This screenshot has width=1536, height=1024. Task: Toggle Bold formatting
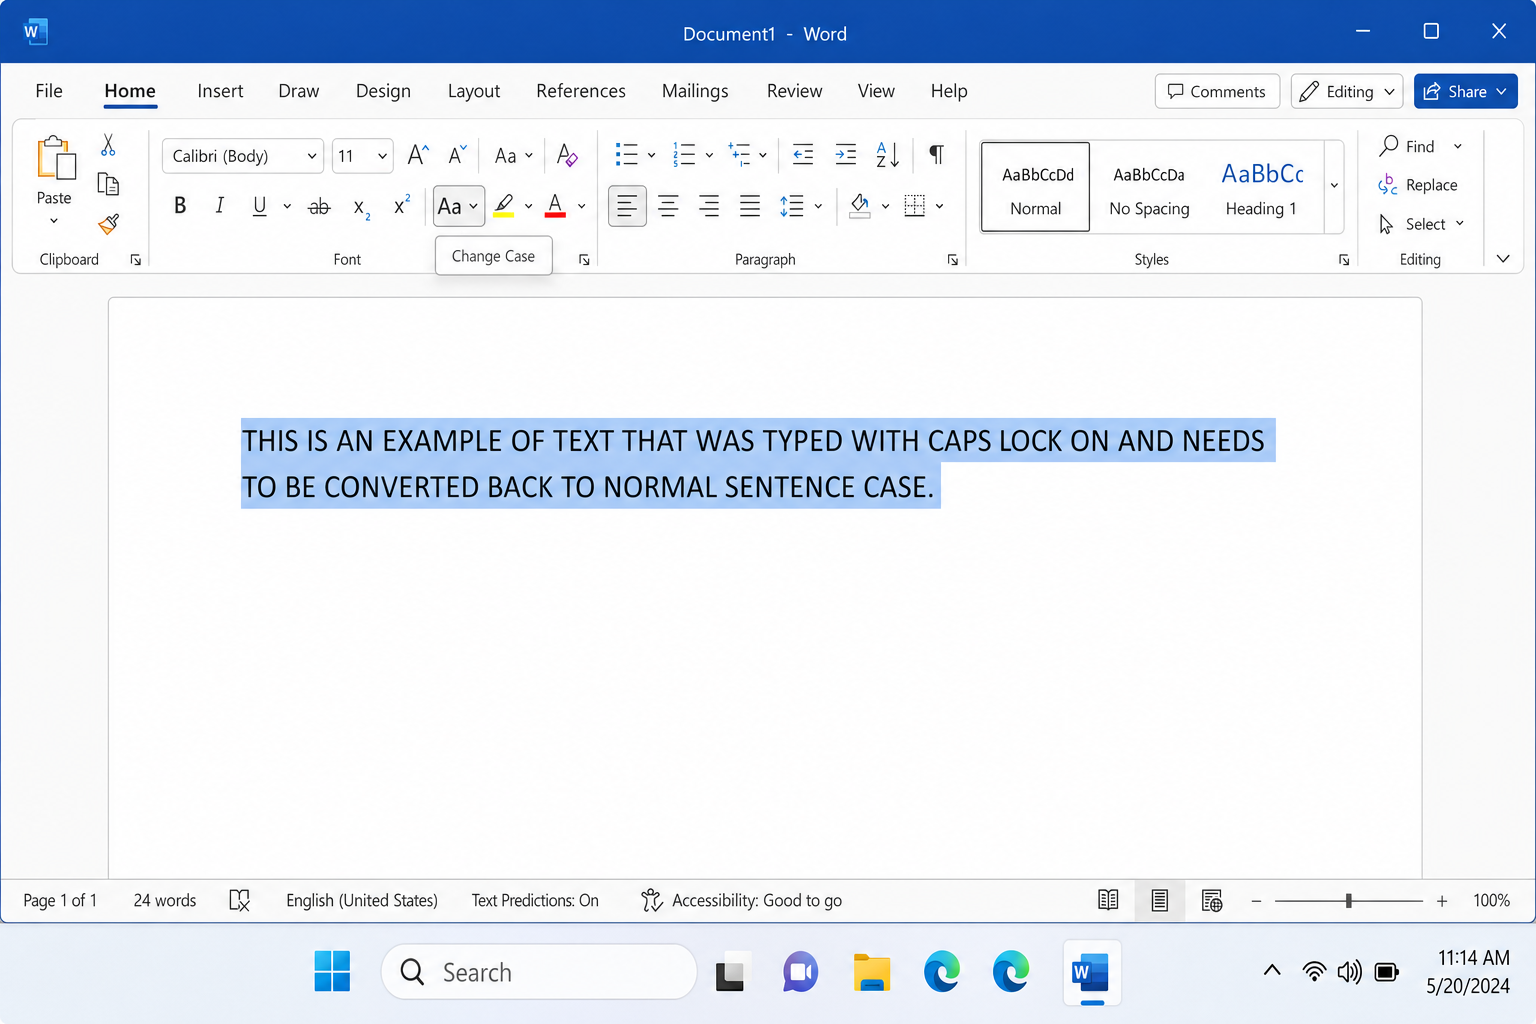[180, 206]
